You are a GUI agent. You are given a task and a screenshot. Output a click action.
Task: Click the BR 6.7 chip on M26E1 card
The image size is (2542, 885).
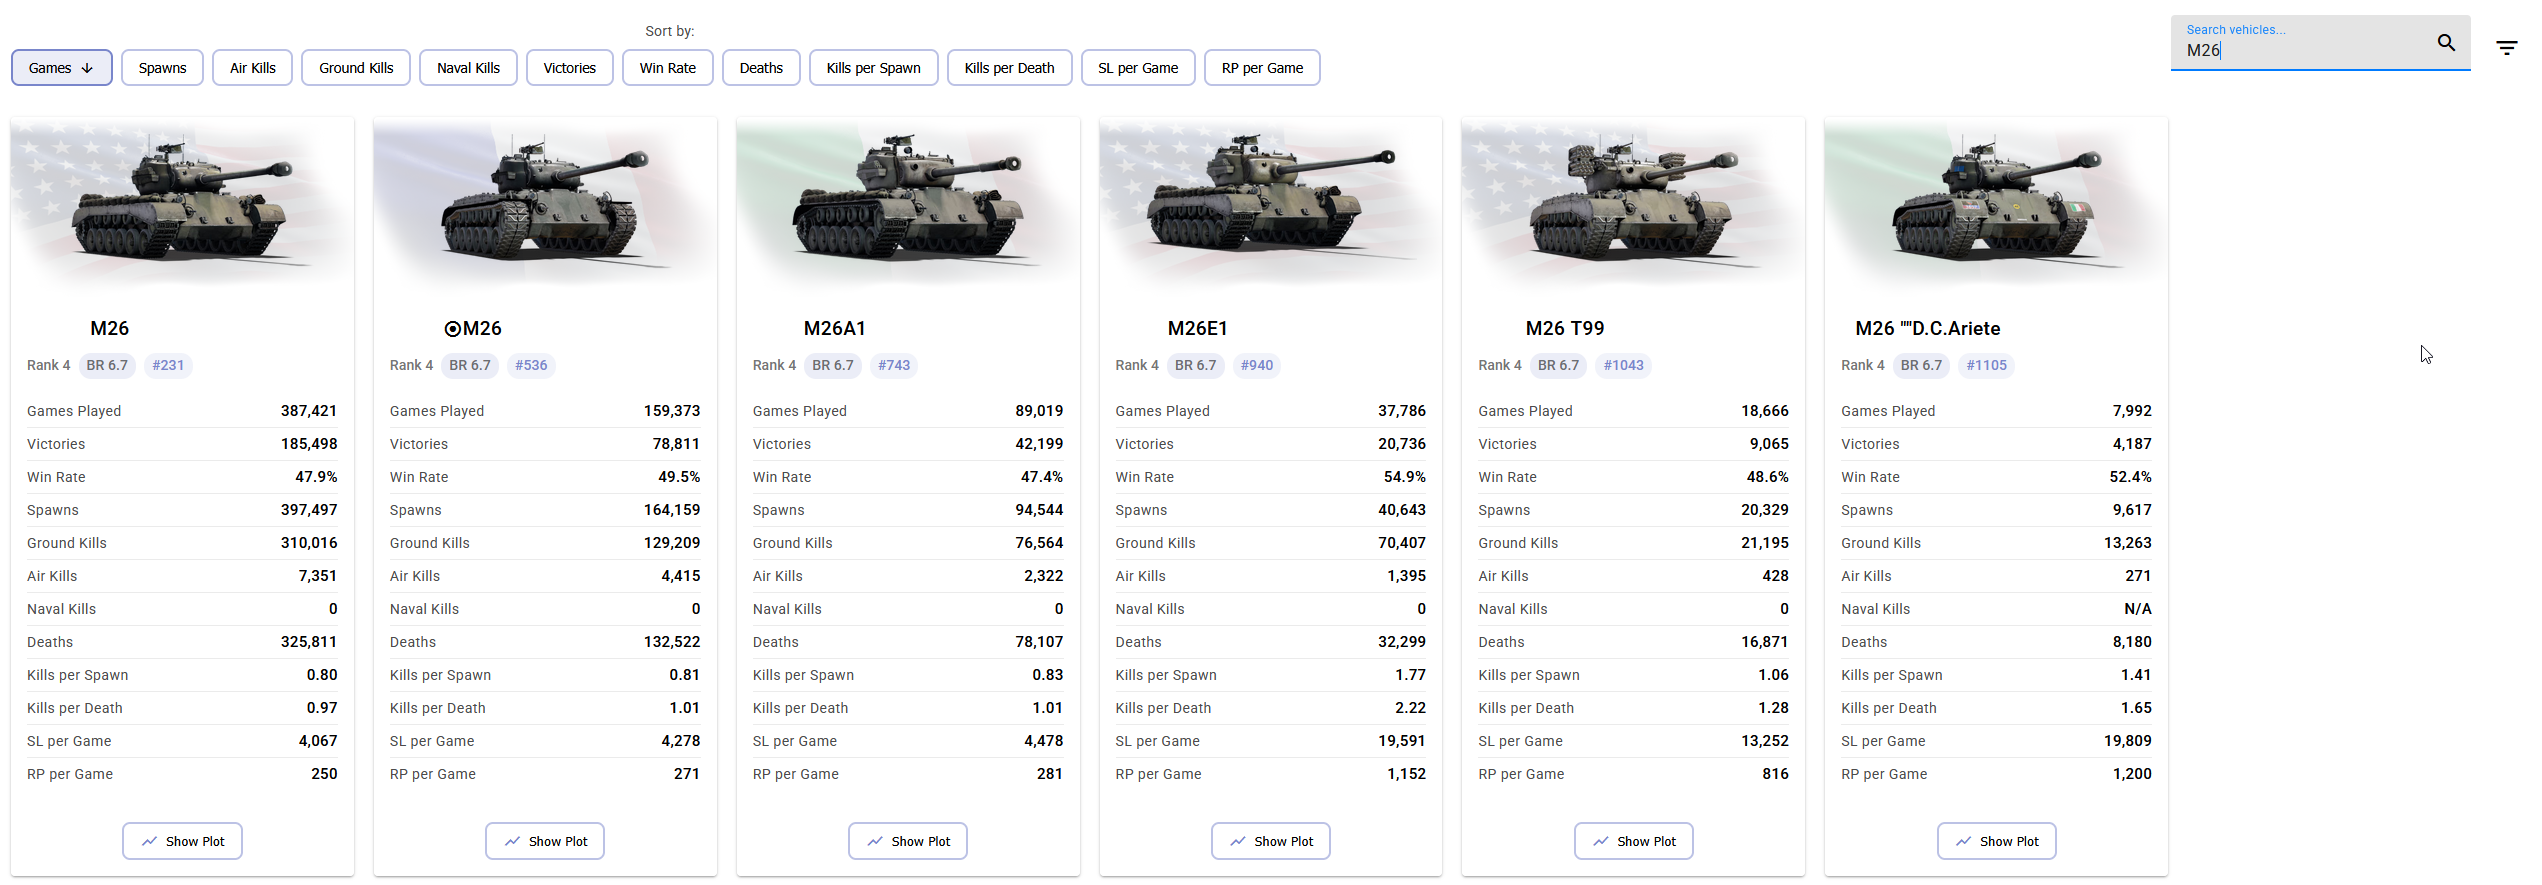tap(1196, 365)
